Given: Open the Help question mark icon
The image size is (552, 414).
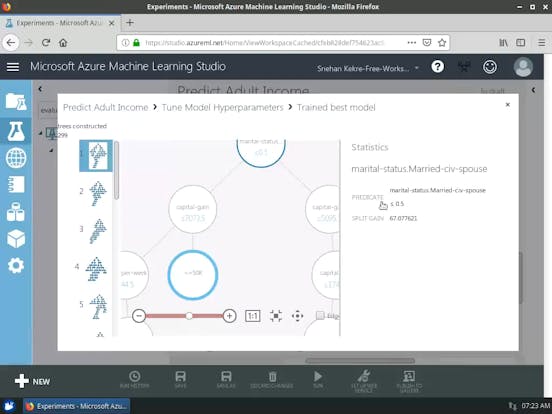Looking at the screenshot, I should [438, 67].
